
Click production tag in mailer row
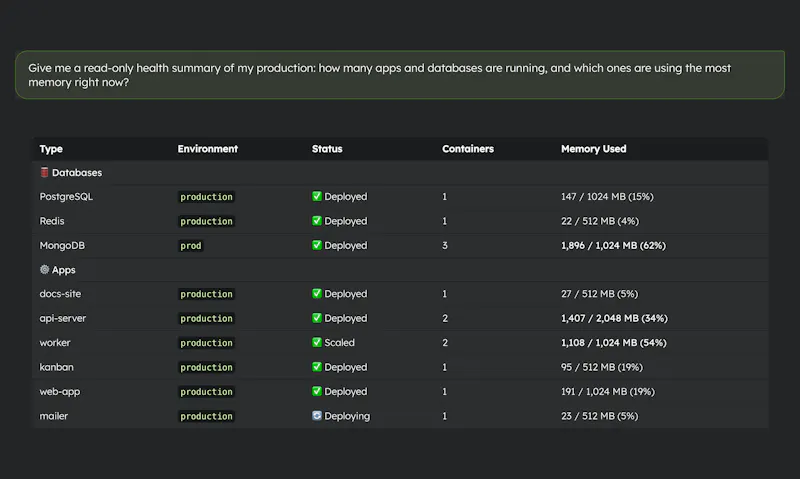coord(206,417)
